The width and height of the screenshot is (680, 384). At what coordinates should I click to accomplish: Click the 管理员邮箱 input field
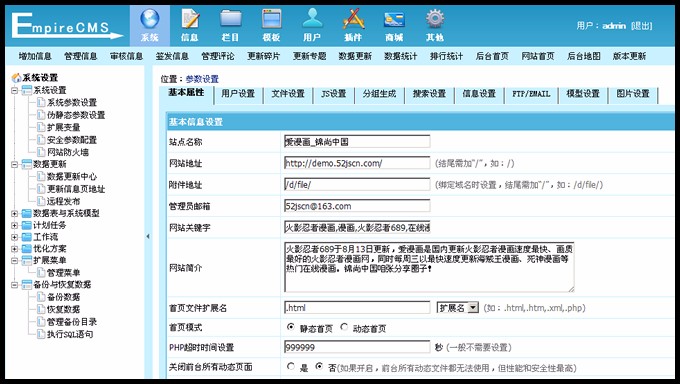click(x=357, y=206)
